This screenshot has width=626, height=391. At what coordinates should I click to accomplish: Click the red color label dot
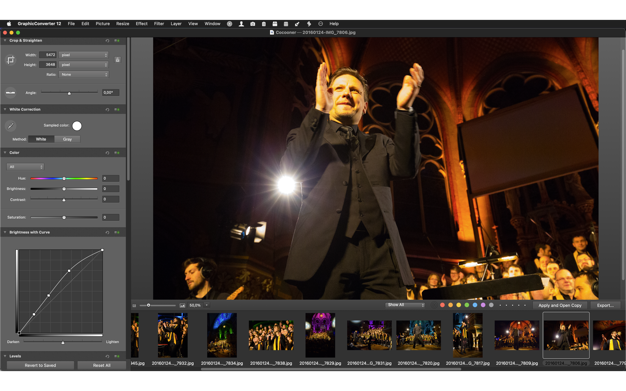point(442,305)
